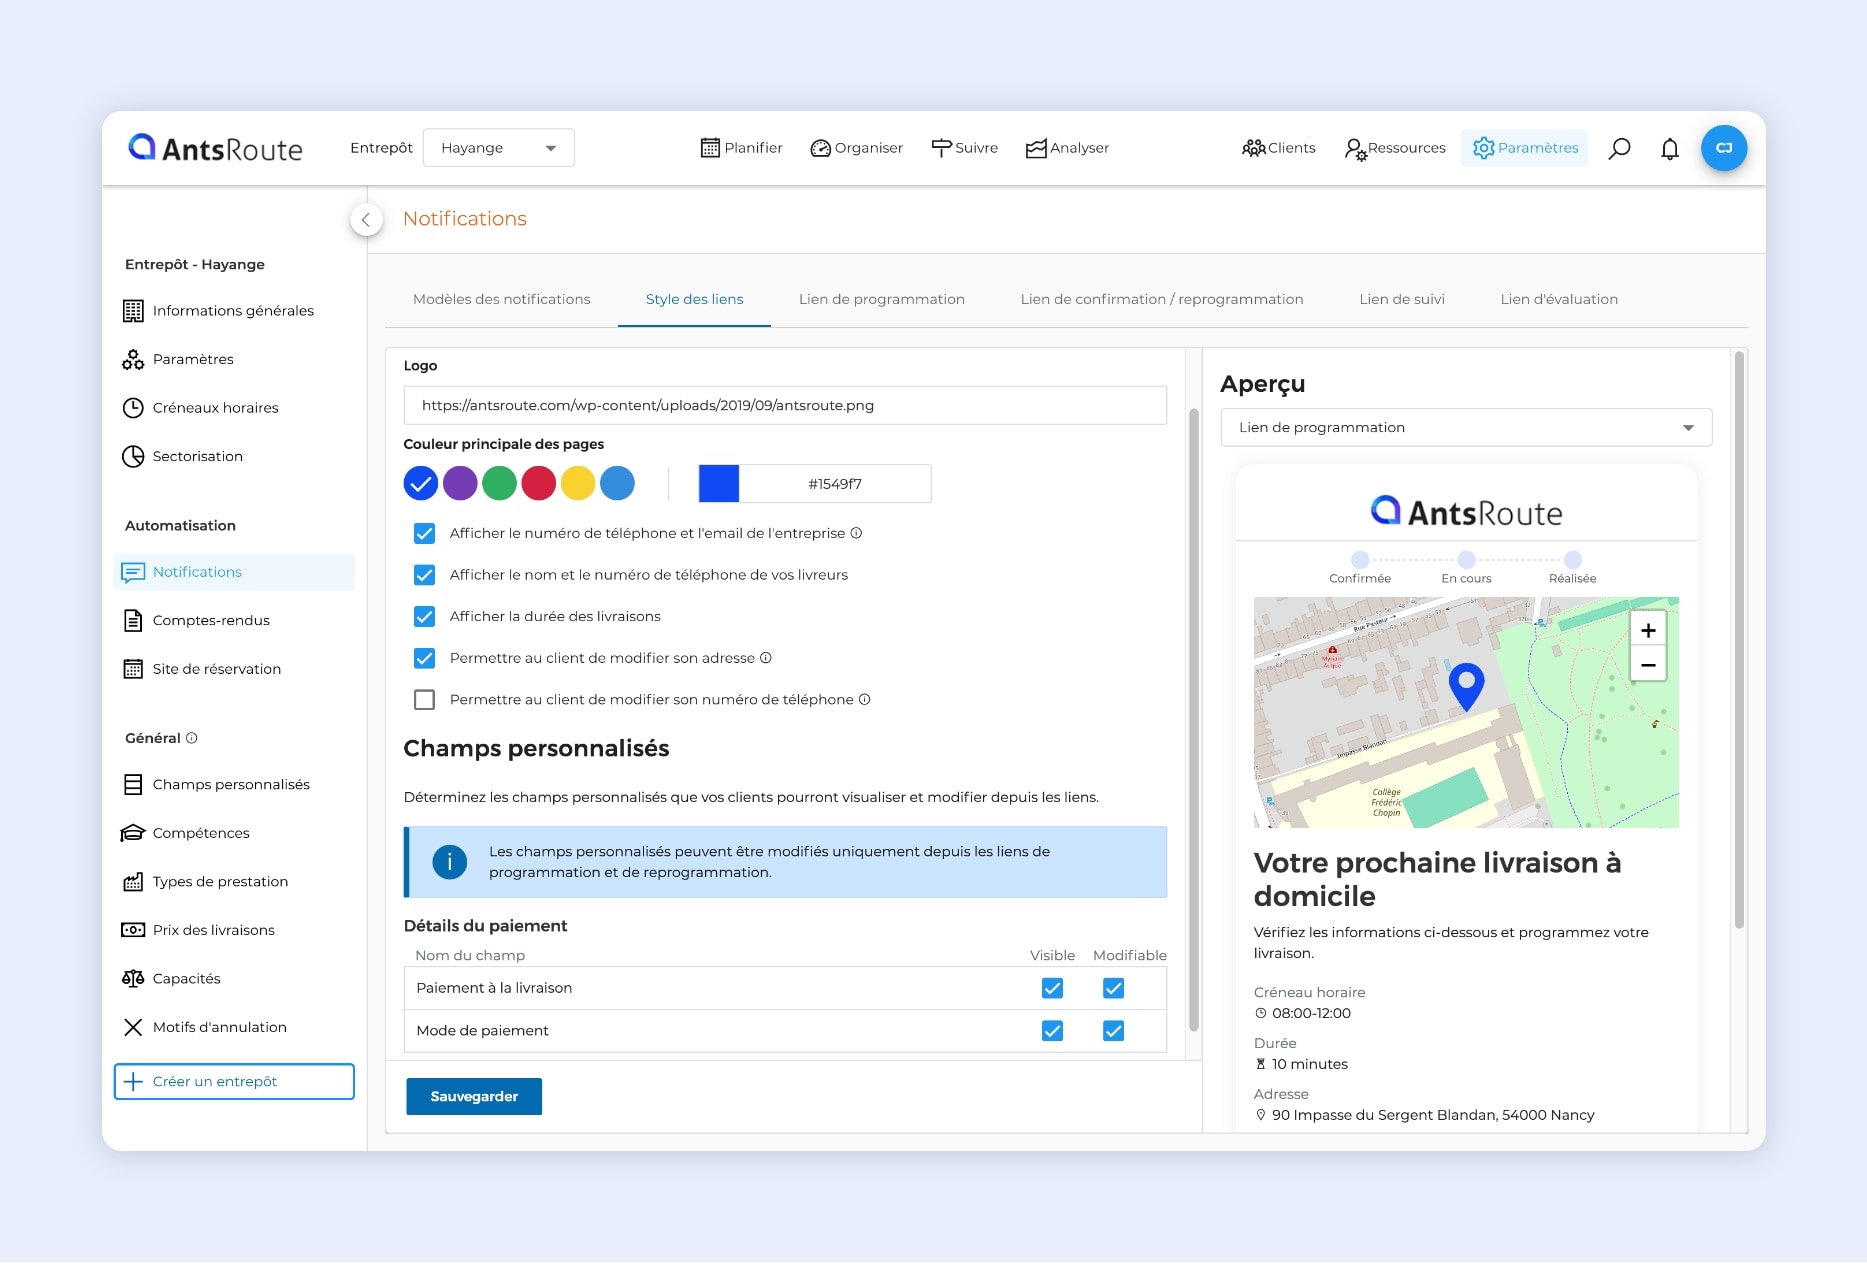Click the notifications bell icon

[x=1669, y=149]
